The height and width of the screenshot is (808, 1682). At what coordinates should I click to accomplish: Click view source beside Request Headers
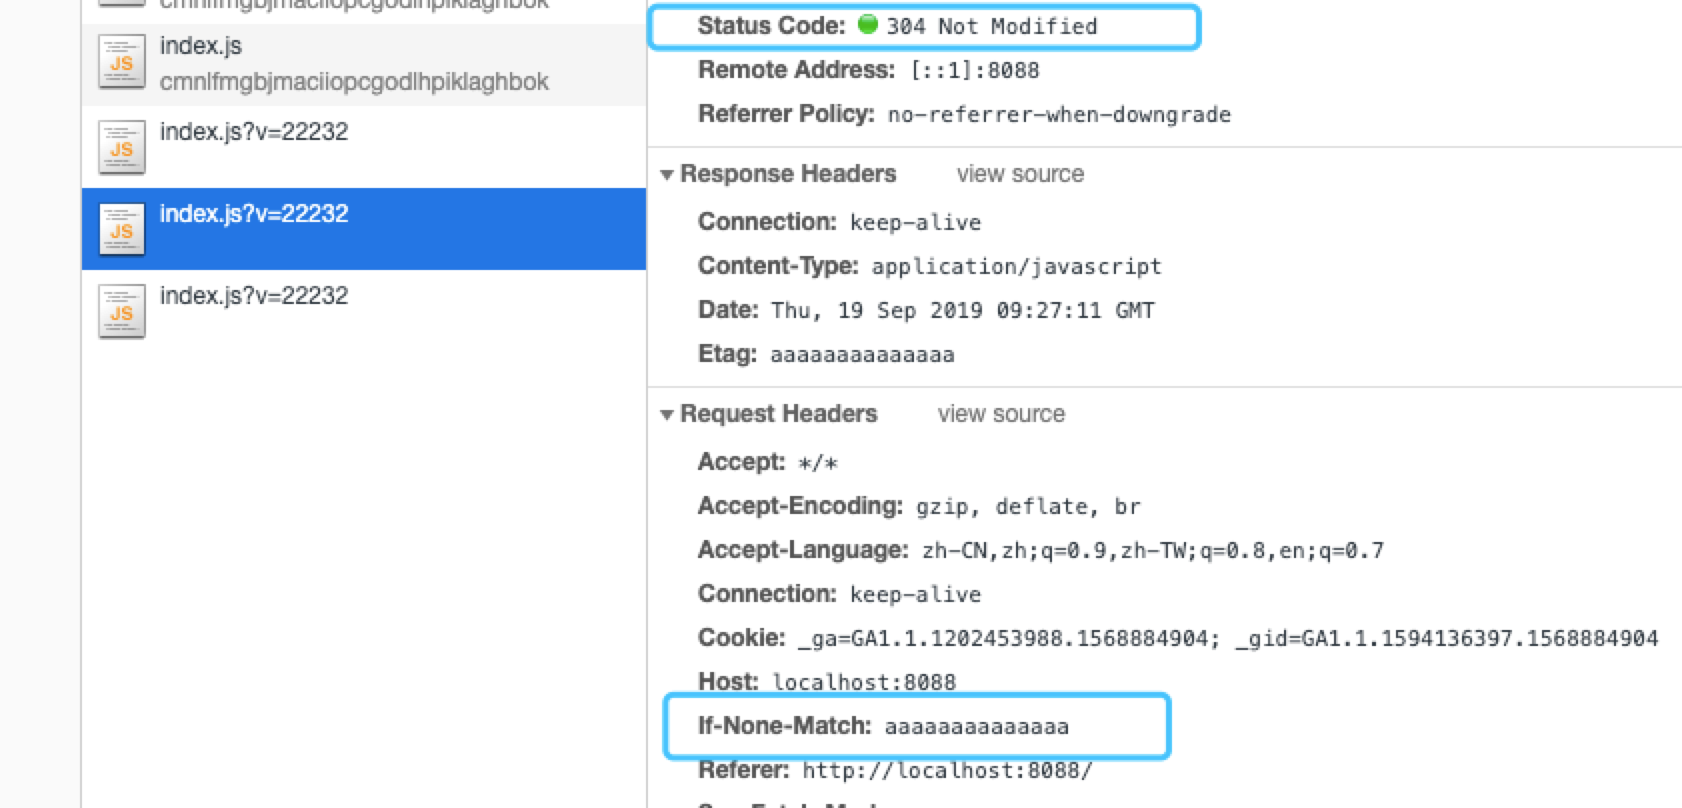1001,414
